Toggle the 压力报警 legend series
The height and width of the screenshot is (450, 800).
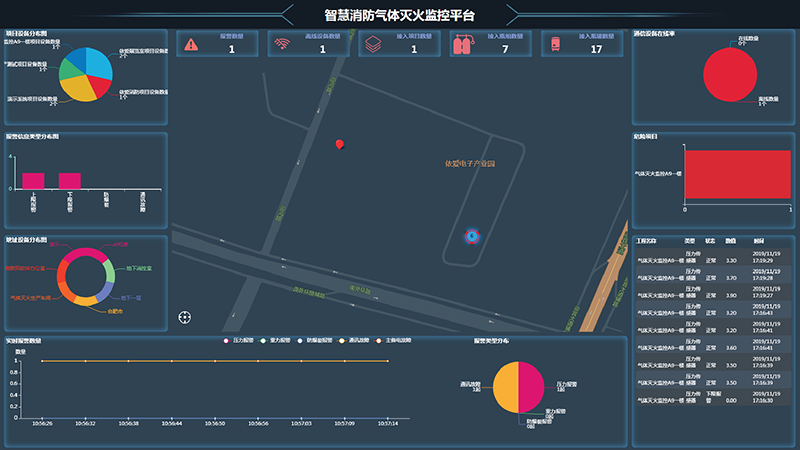[238, 340]
